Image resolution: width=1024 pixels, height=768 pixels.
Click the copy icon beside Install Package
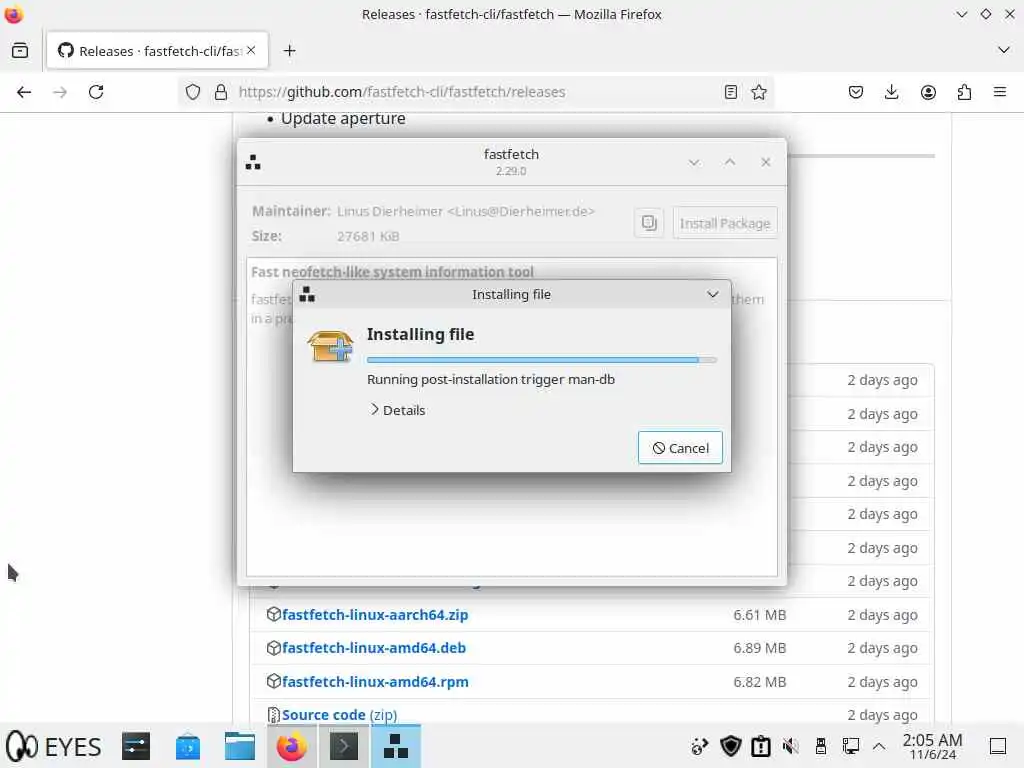(648, 223)
